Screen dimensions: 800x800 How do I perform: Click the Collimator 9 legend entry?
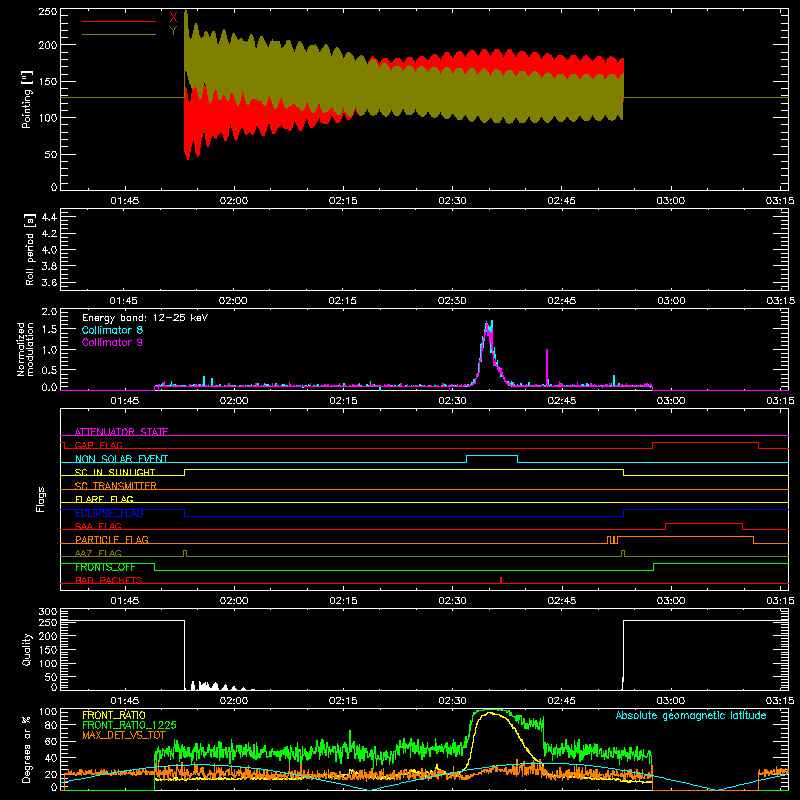[112, 342]
